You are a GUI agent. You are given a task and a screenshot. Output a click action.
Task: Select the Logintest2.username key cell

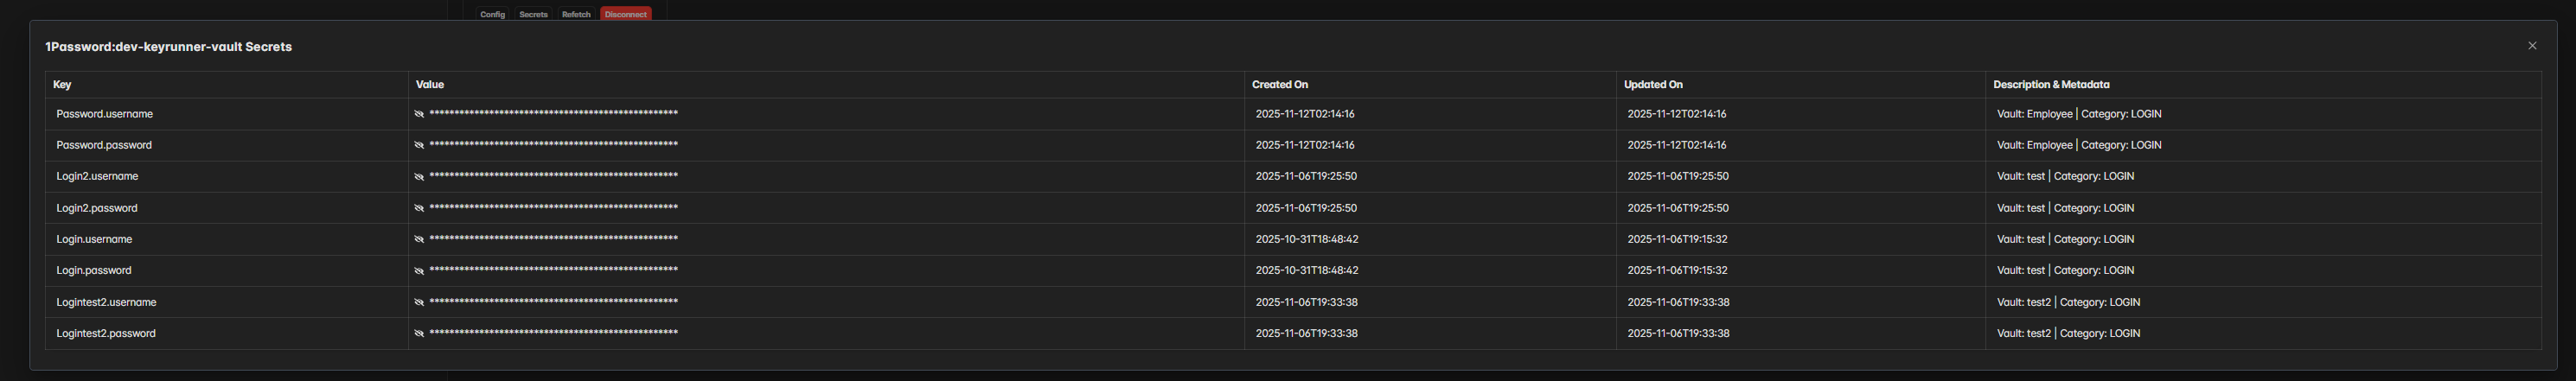(x=106, y=302)
